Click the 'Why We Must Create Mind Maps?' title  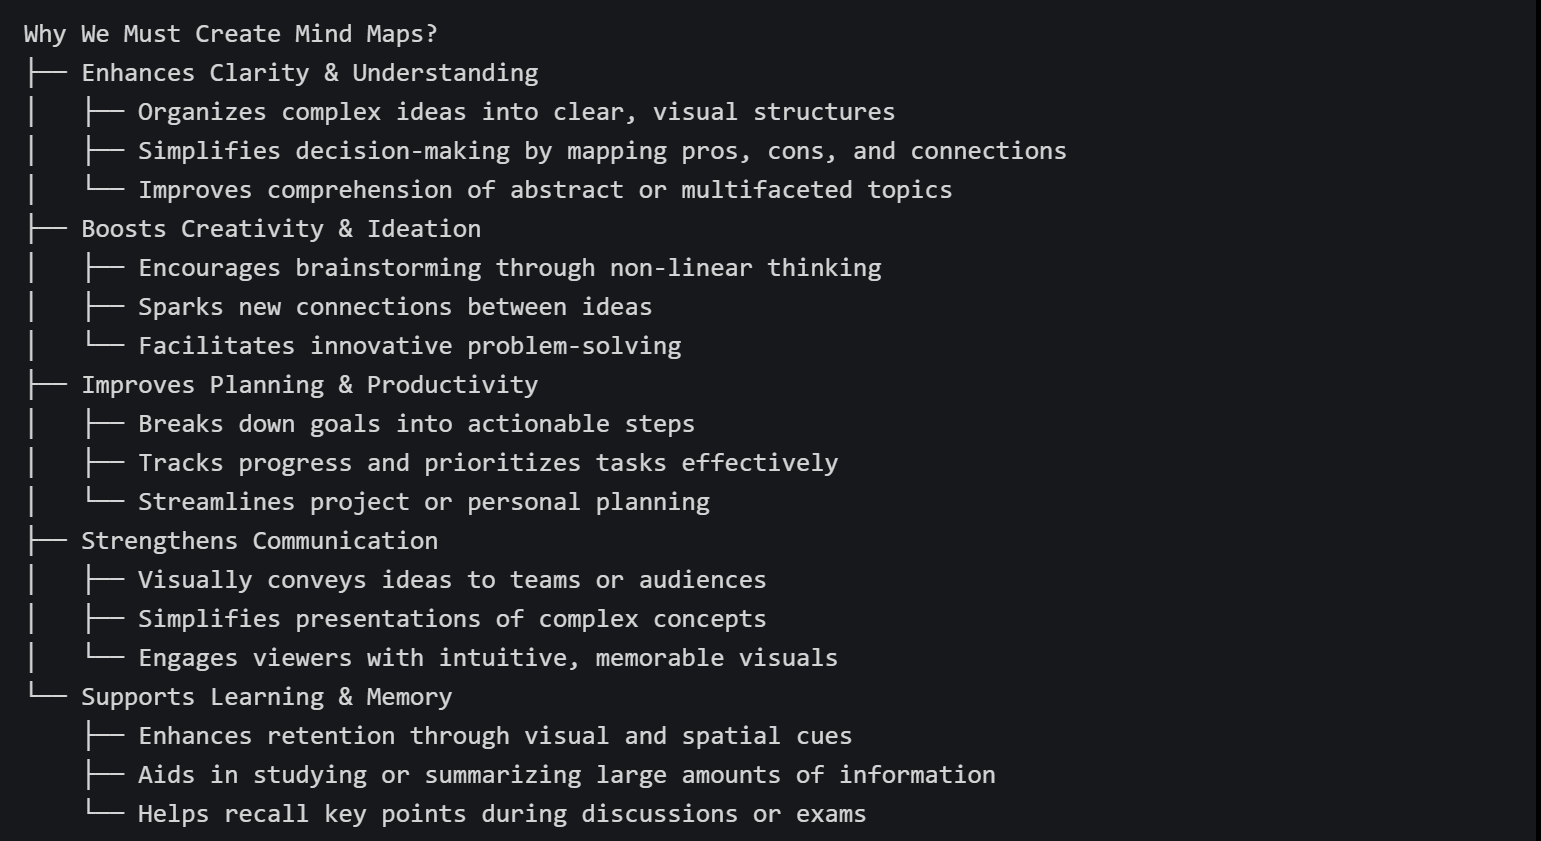pyautogui.click(x=230, y=34)
